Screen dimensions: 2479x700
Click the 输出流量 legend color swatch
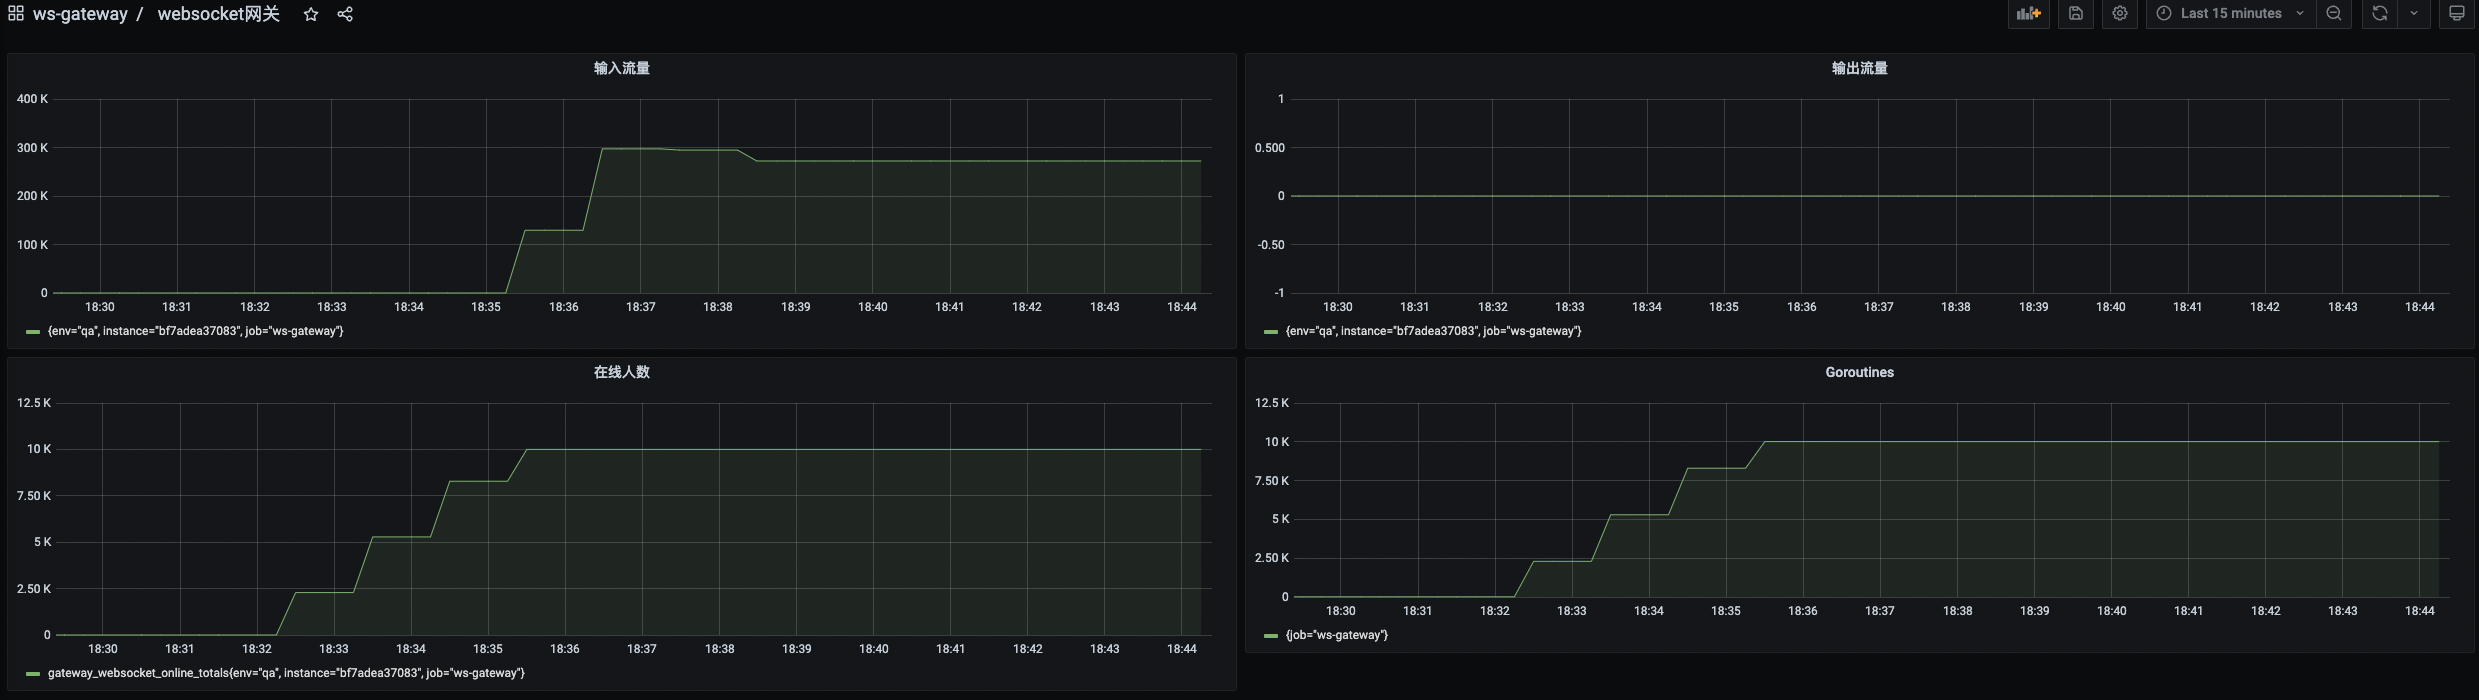coord(1271,331)
